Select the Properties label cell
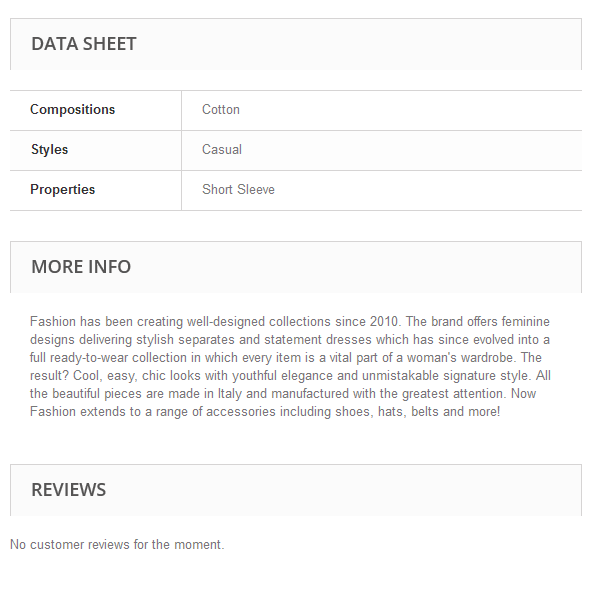Image resolution: width=593 pixels, height=597 pixels. 96,190
